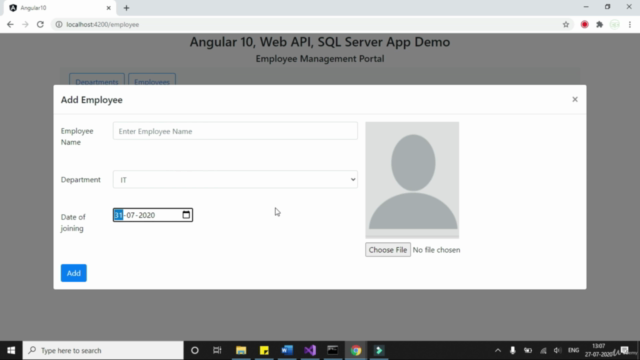This screenshot has height=360, width=640.
Task: Switch to Chrome on taskbar
Action: tap(356, 350)
